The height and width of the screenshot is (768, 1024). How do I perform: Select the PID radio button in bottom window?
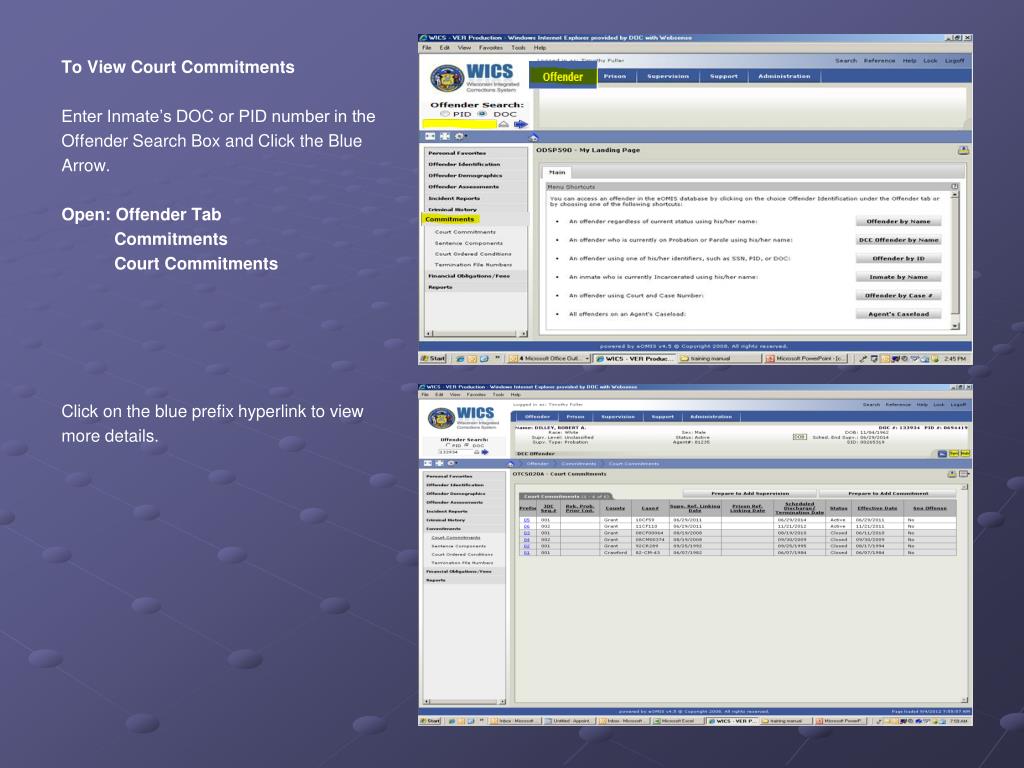(448, 445)
